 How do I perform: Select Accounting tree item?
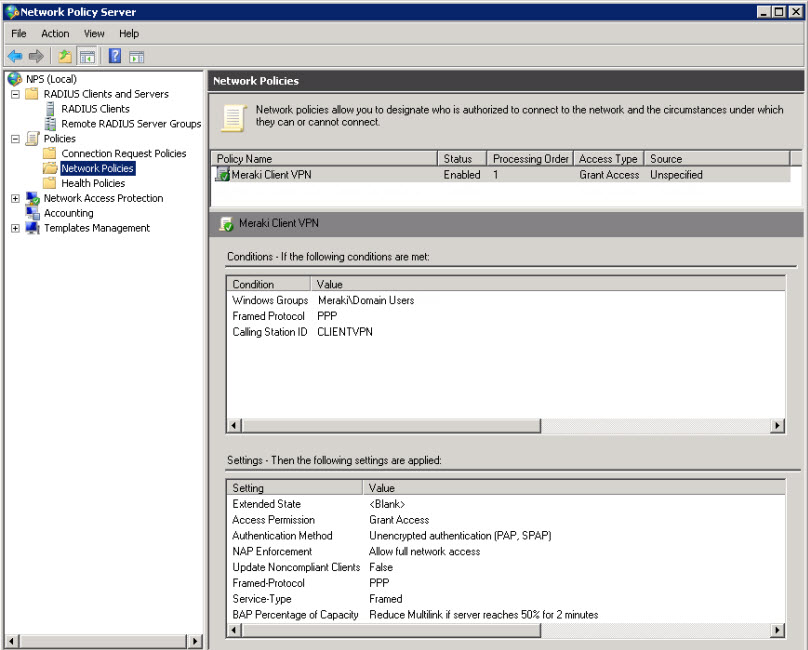pyautogui.click(x=69, y=213)
